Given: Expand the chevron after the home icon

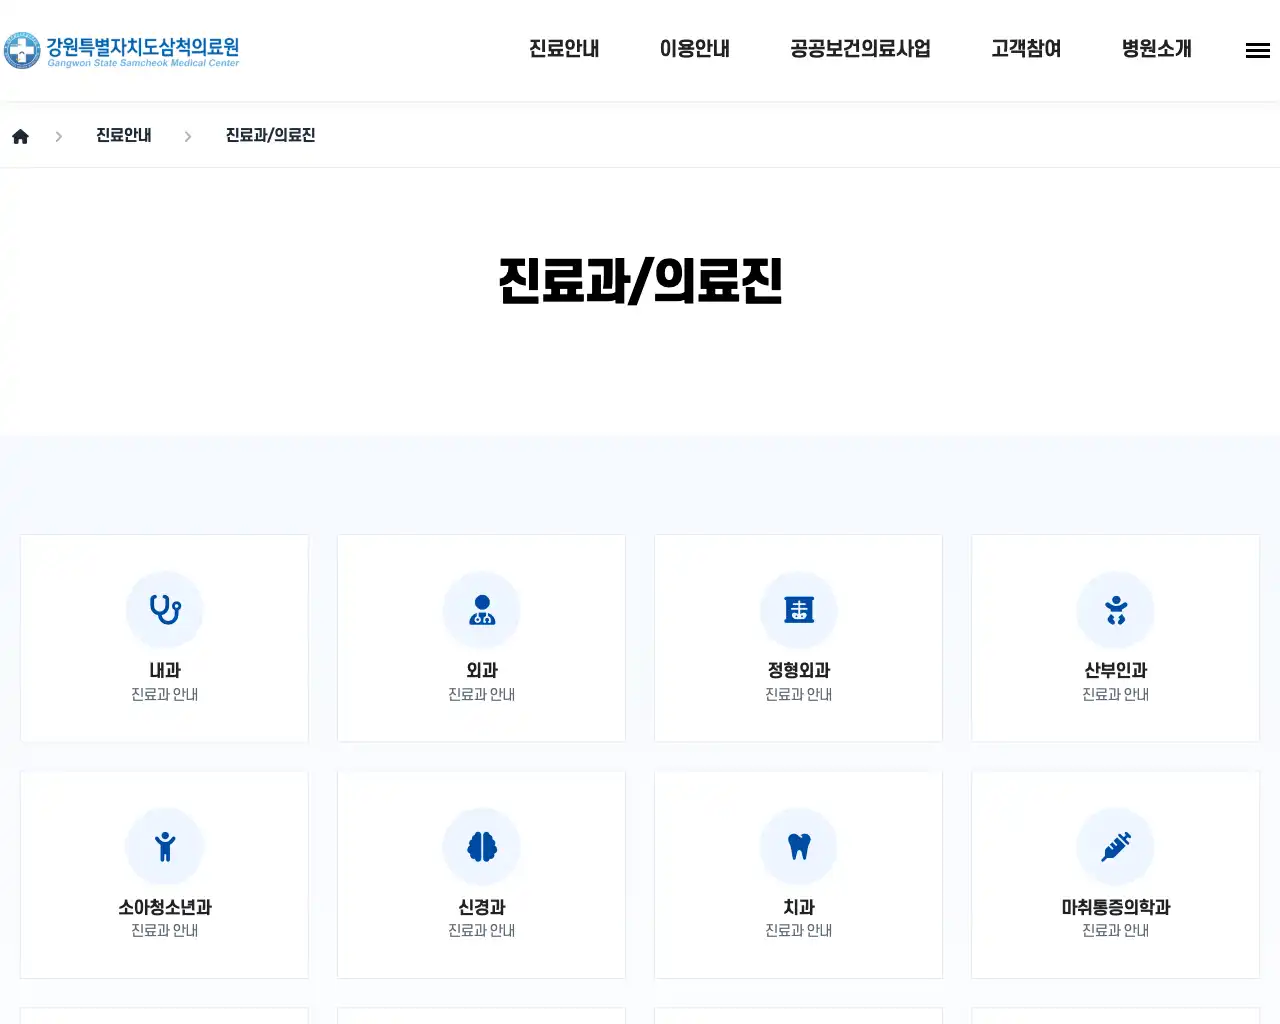Looking at the screenshot, I should [x=59, y=136].
